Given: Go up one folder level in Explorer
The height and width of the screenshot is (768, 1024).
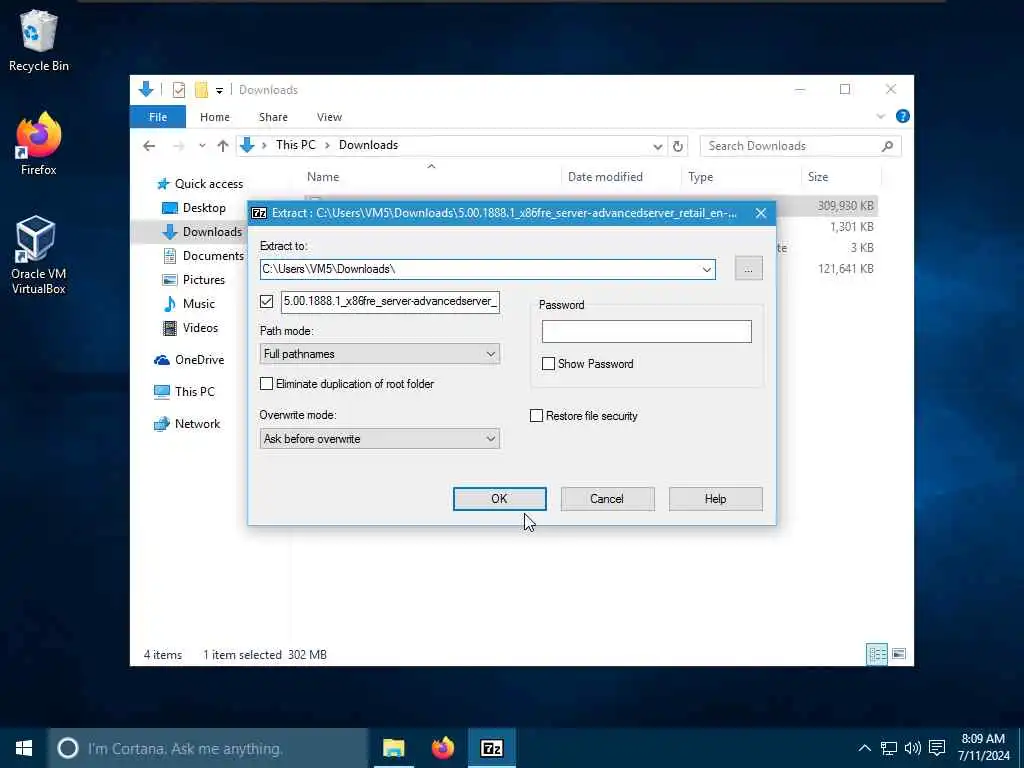Looking at the screenshot, I should (223, 146).
